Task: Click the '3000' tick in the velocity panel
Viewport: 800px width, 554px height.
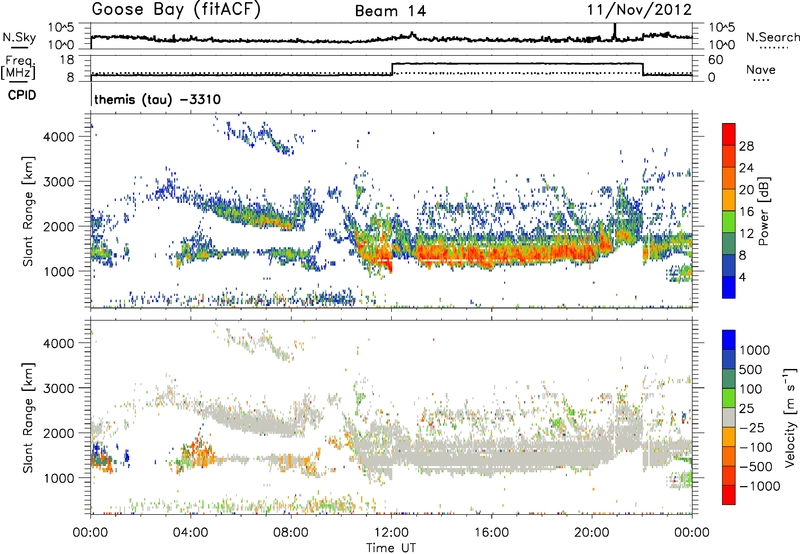Action: pos(58,388)
